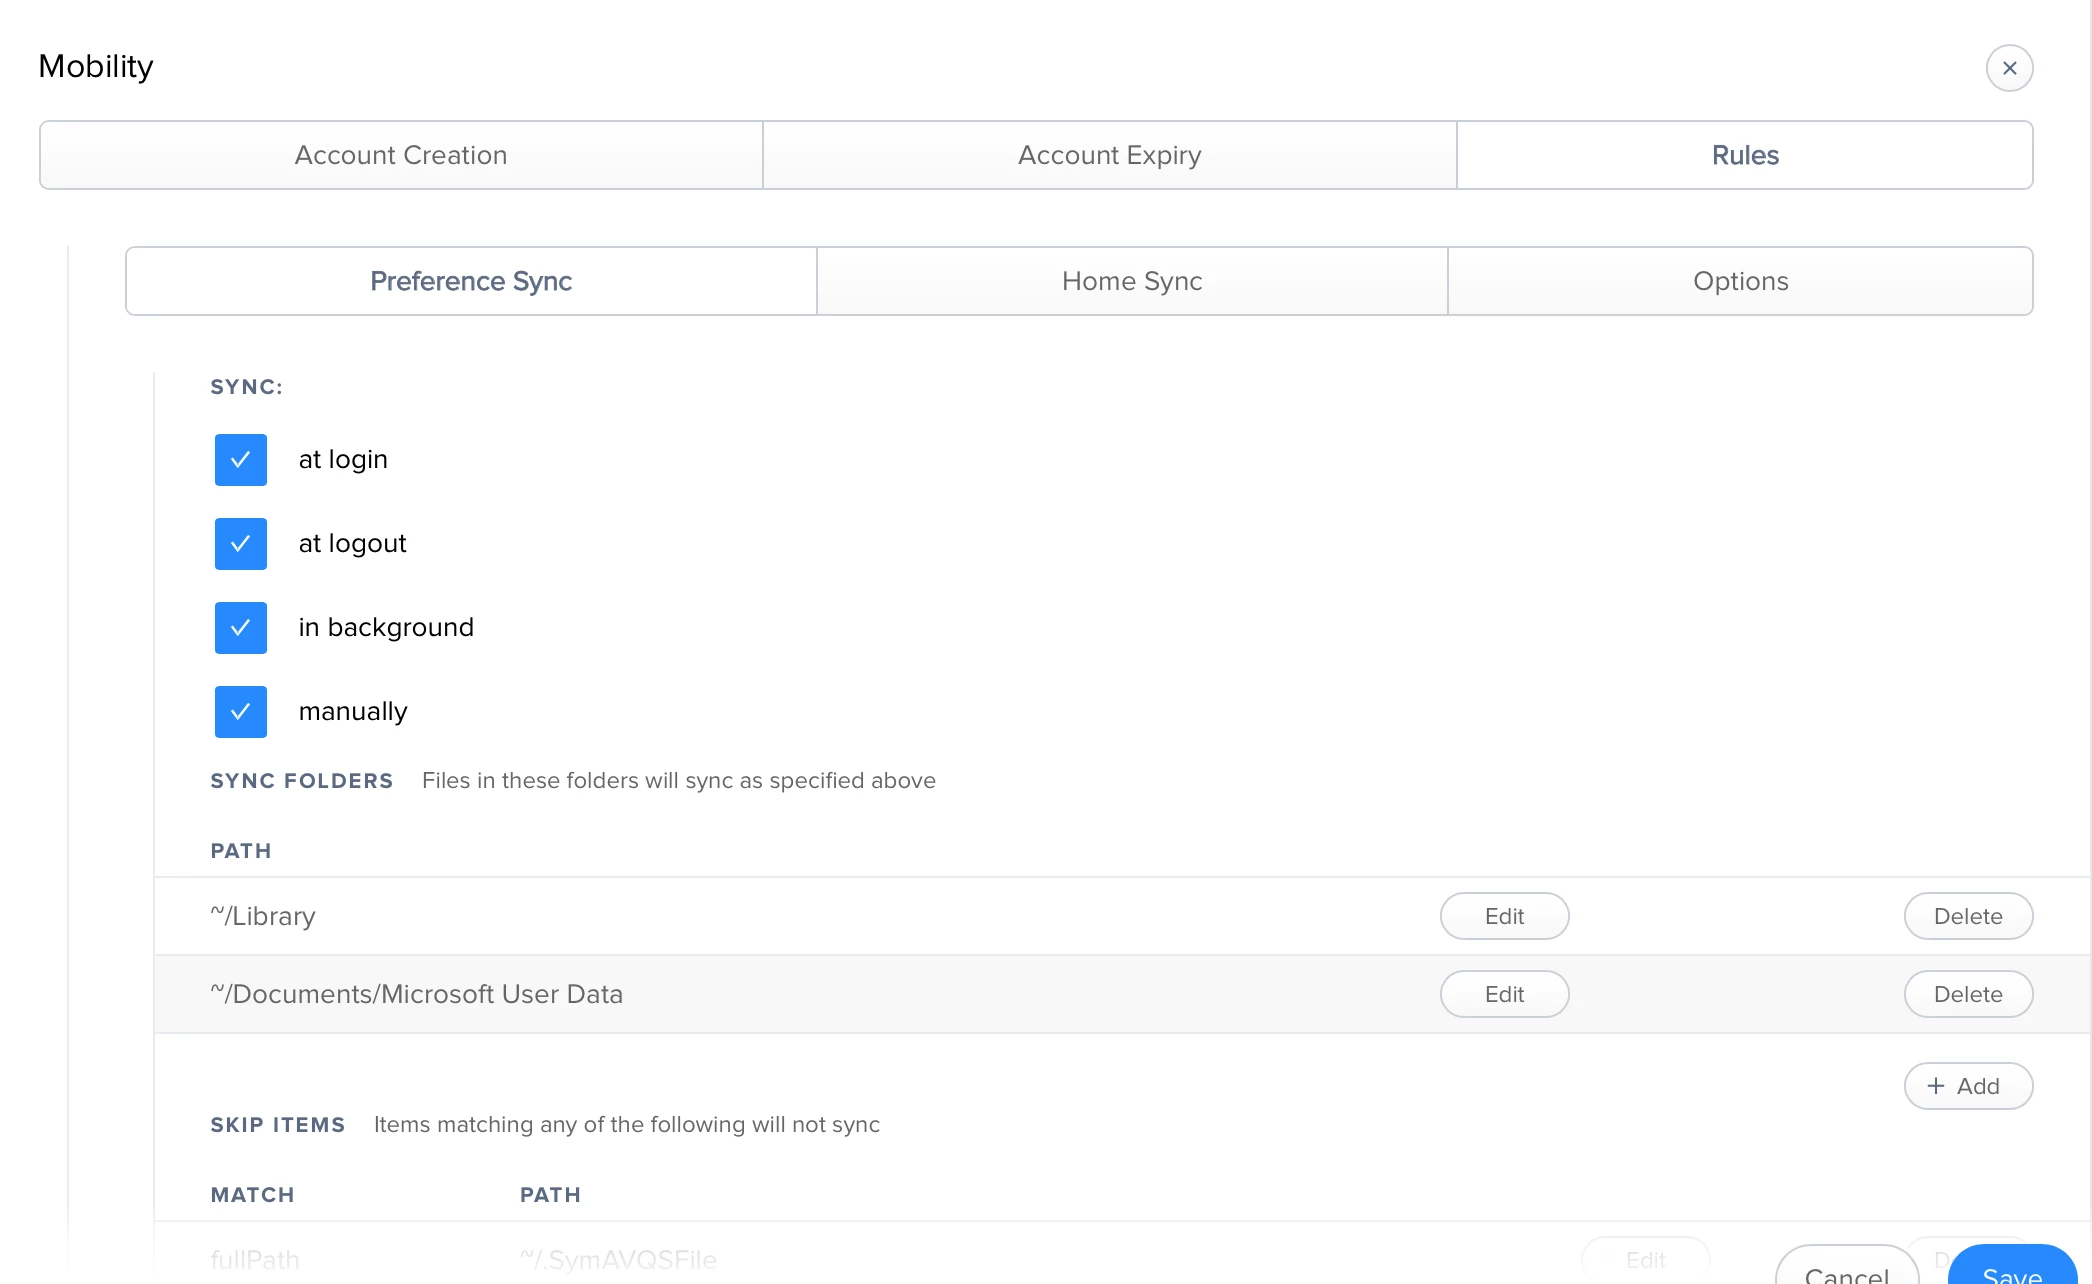The image size is (2092, 1284).
Task: Disable the 'in background' sync checkbox
Action: click(240, 628)
